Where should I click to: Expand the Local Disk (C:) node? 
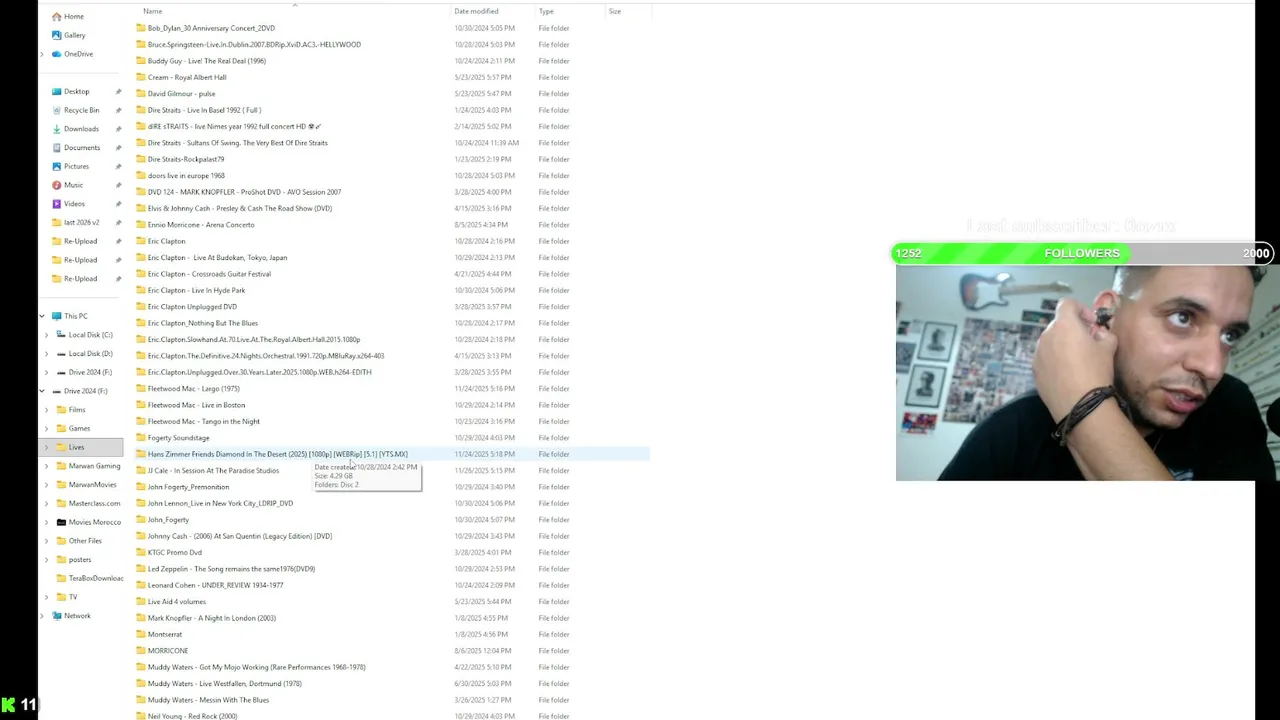pos(47,335)
